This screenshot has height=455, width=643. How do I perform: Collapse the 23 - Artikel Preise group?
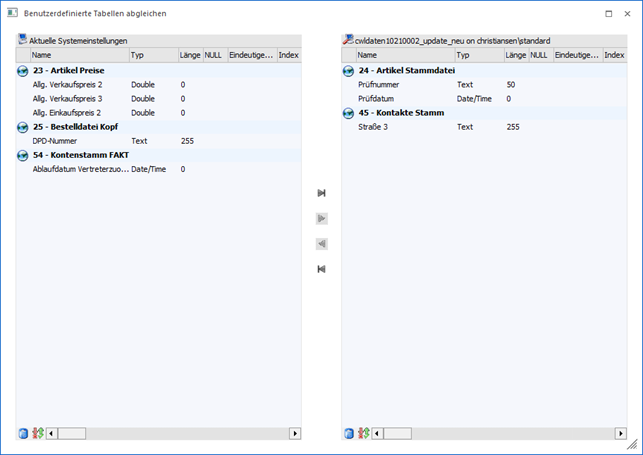(23, 71)
